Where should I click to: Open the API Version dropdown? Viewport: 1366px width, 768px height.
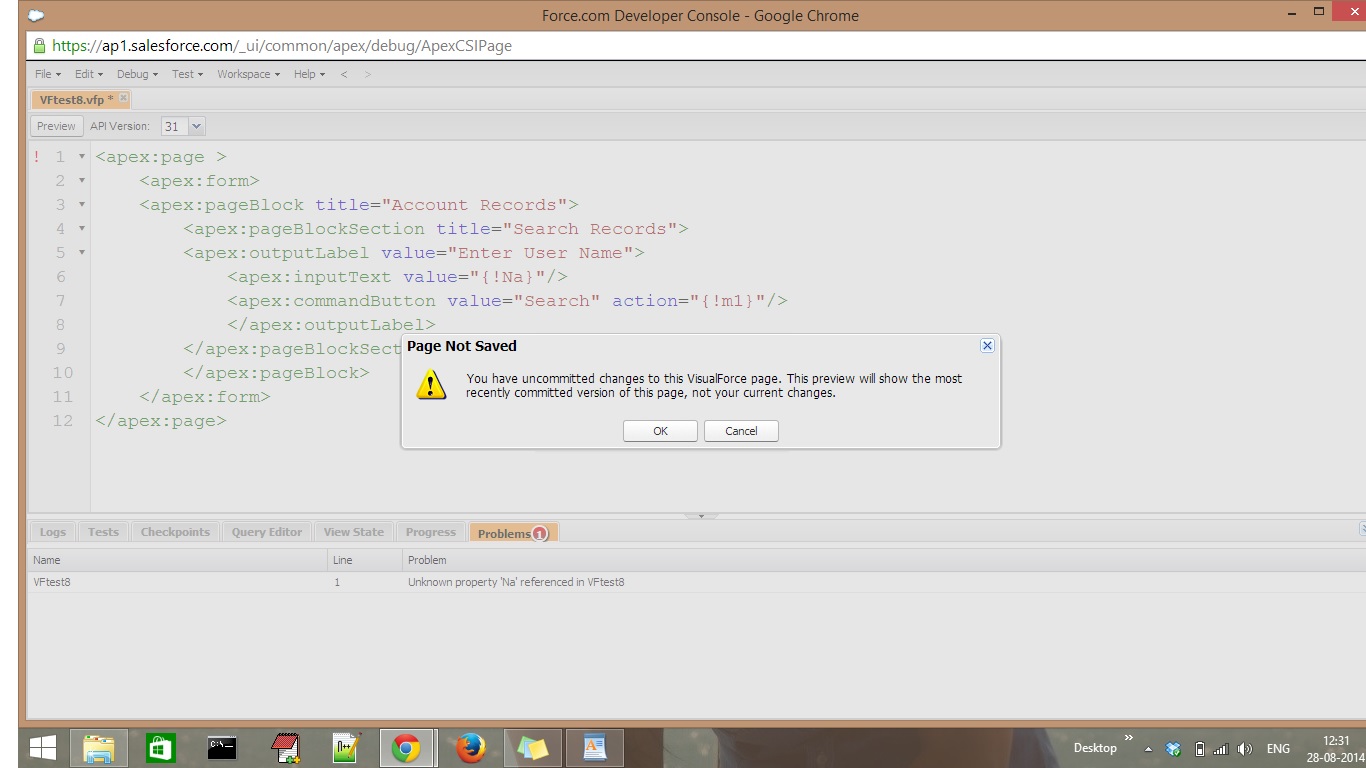pos(196,126)
